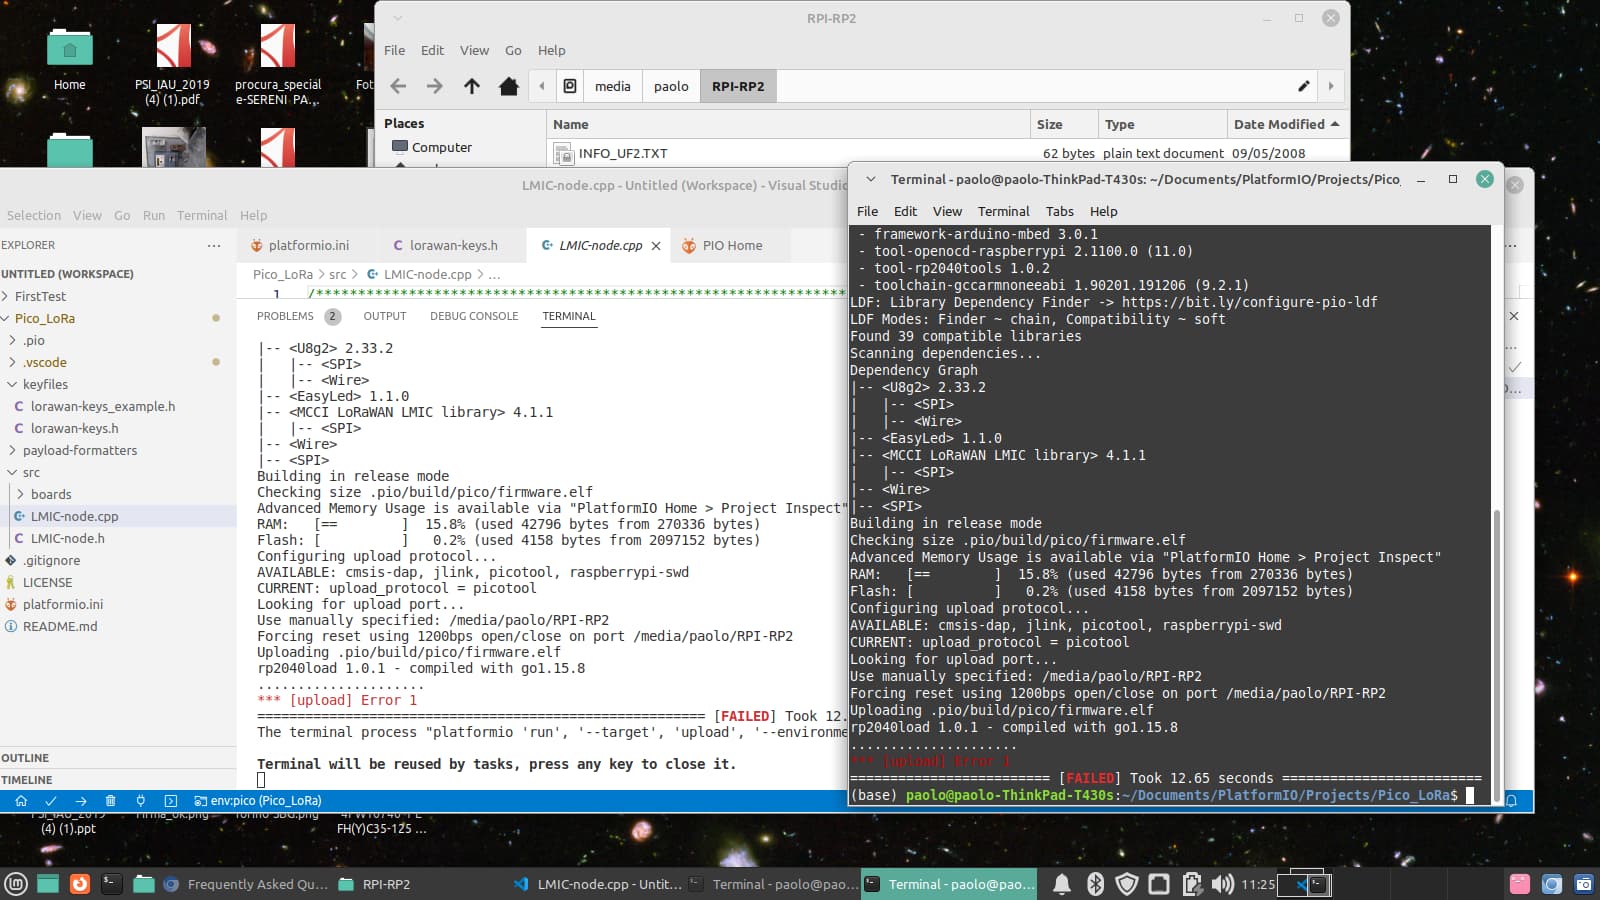Open Tabs menu in Terminal window
The image size is (1600, 900).
tap(1060, 211)
